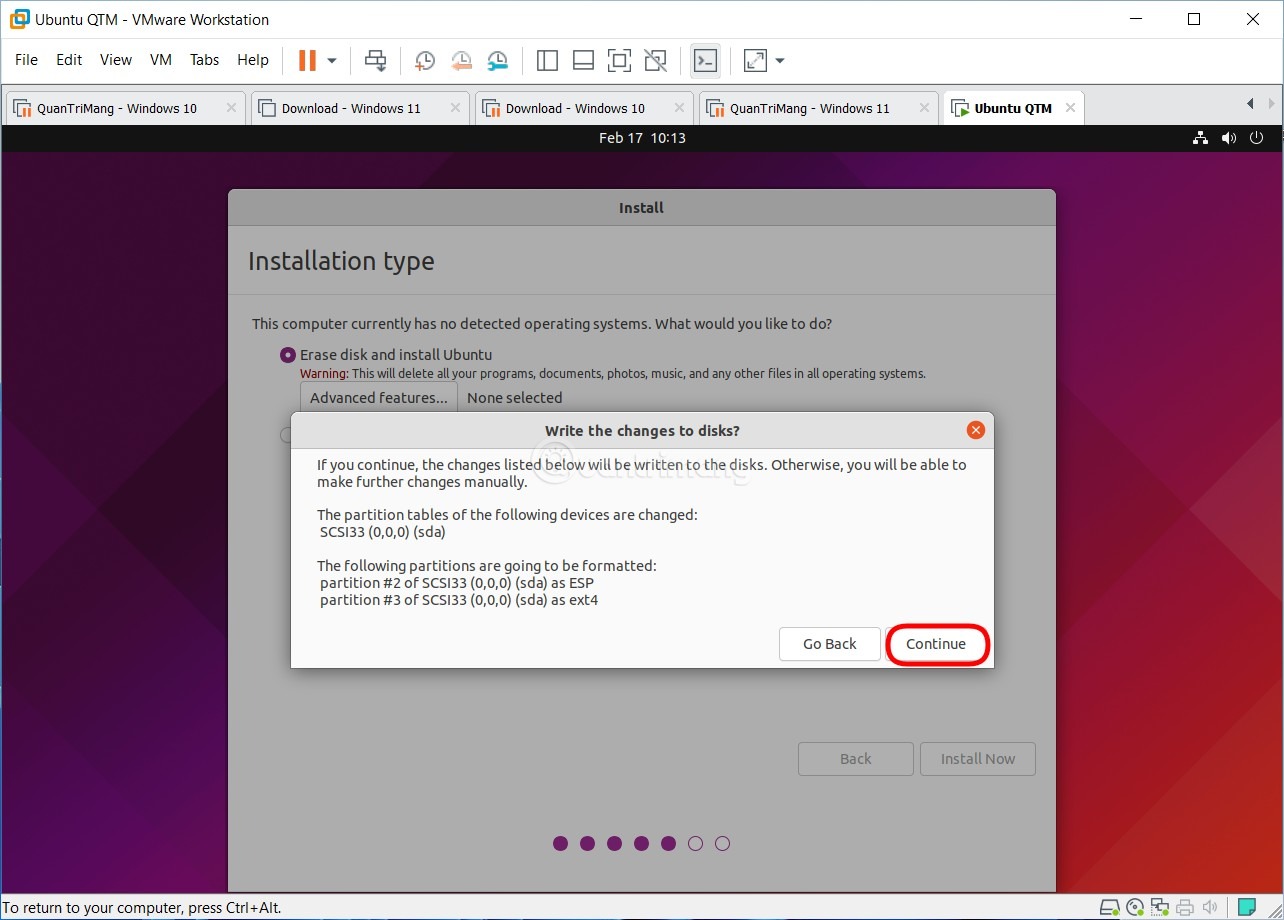Click the Back button in installer

point(856,759)
